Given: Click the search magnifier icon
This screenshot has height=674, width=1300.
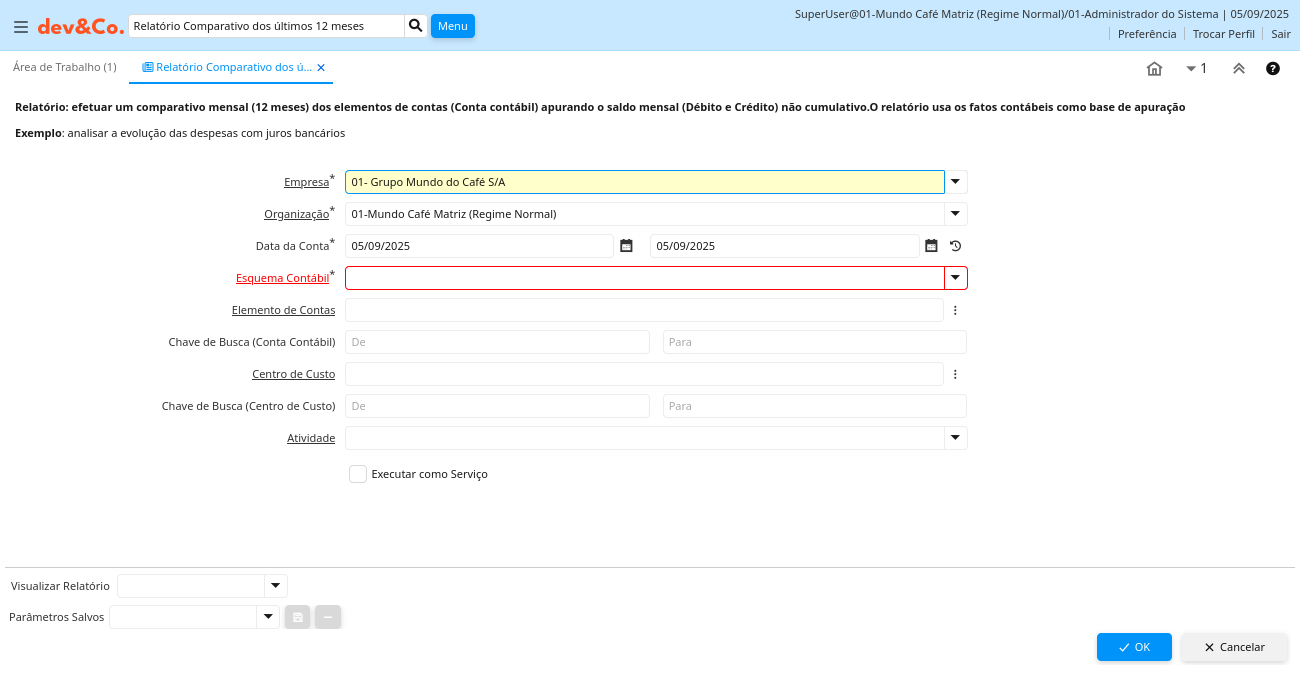Looking at the screenshot, I should coord(416,26).
